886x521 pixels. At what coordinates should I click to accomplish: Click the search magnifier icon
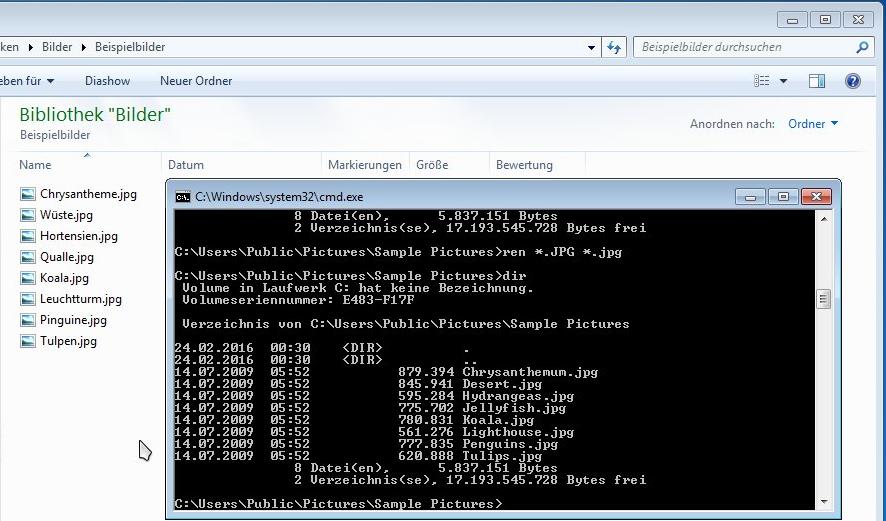(862, 47)
